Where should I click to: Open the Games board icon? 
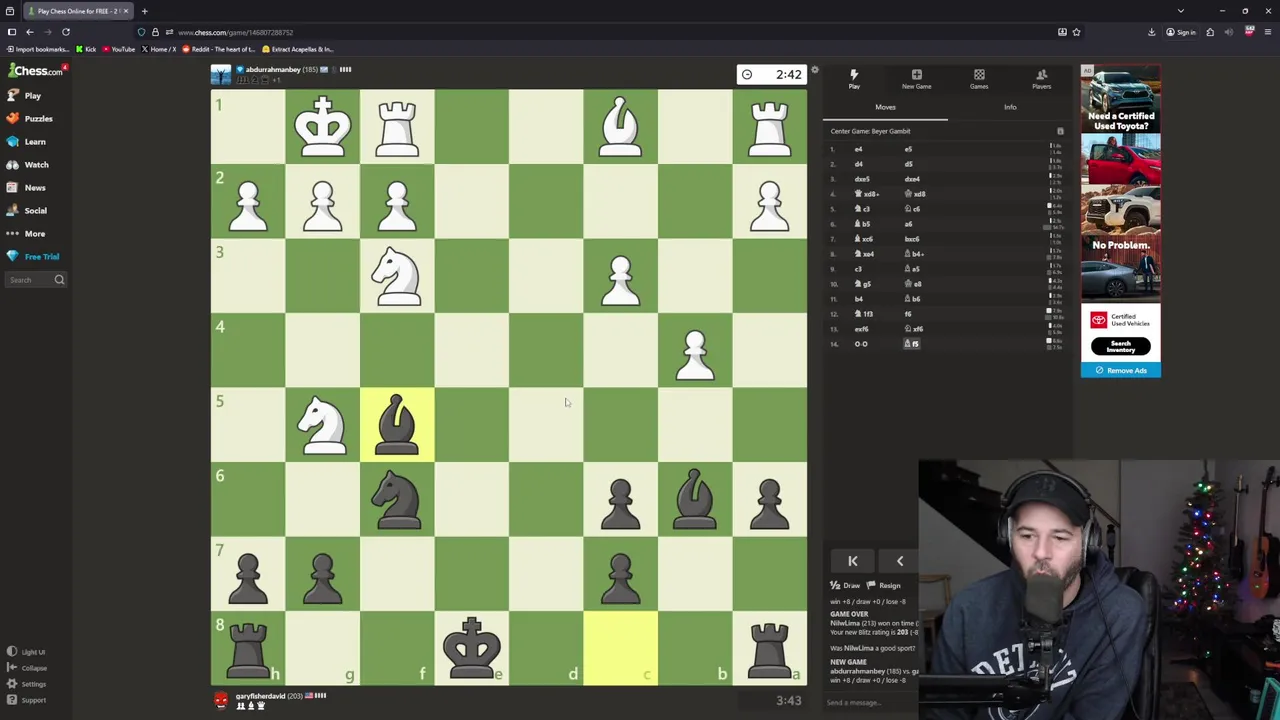tap(979, 80)
